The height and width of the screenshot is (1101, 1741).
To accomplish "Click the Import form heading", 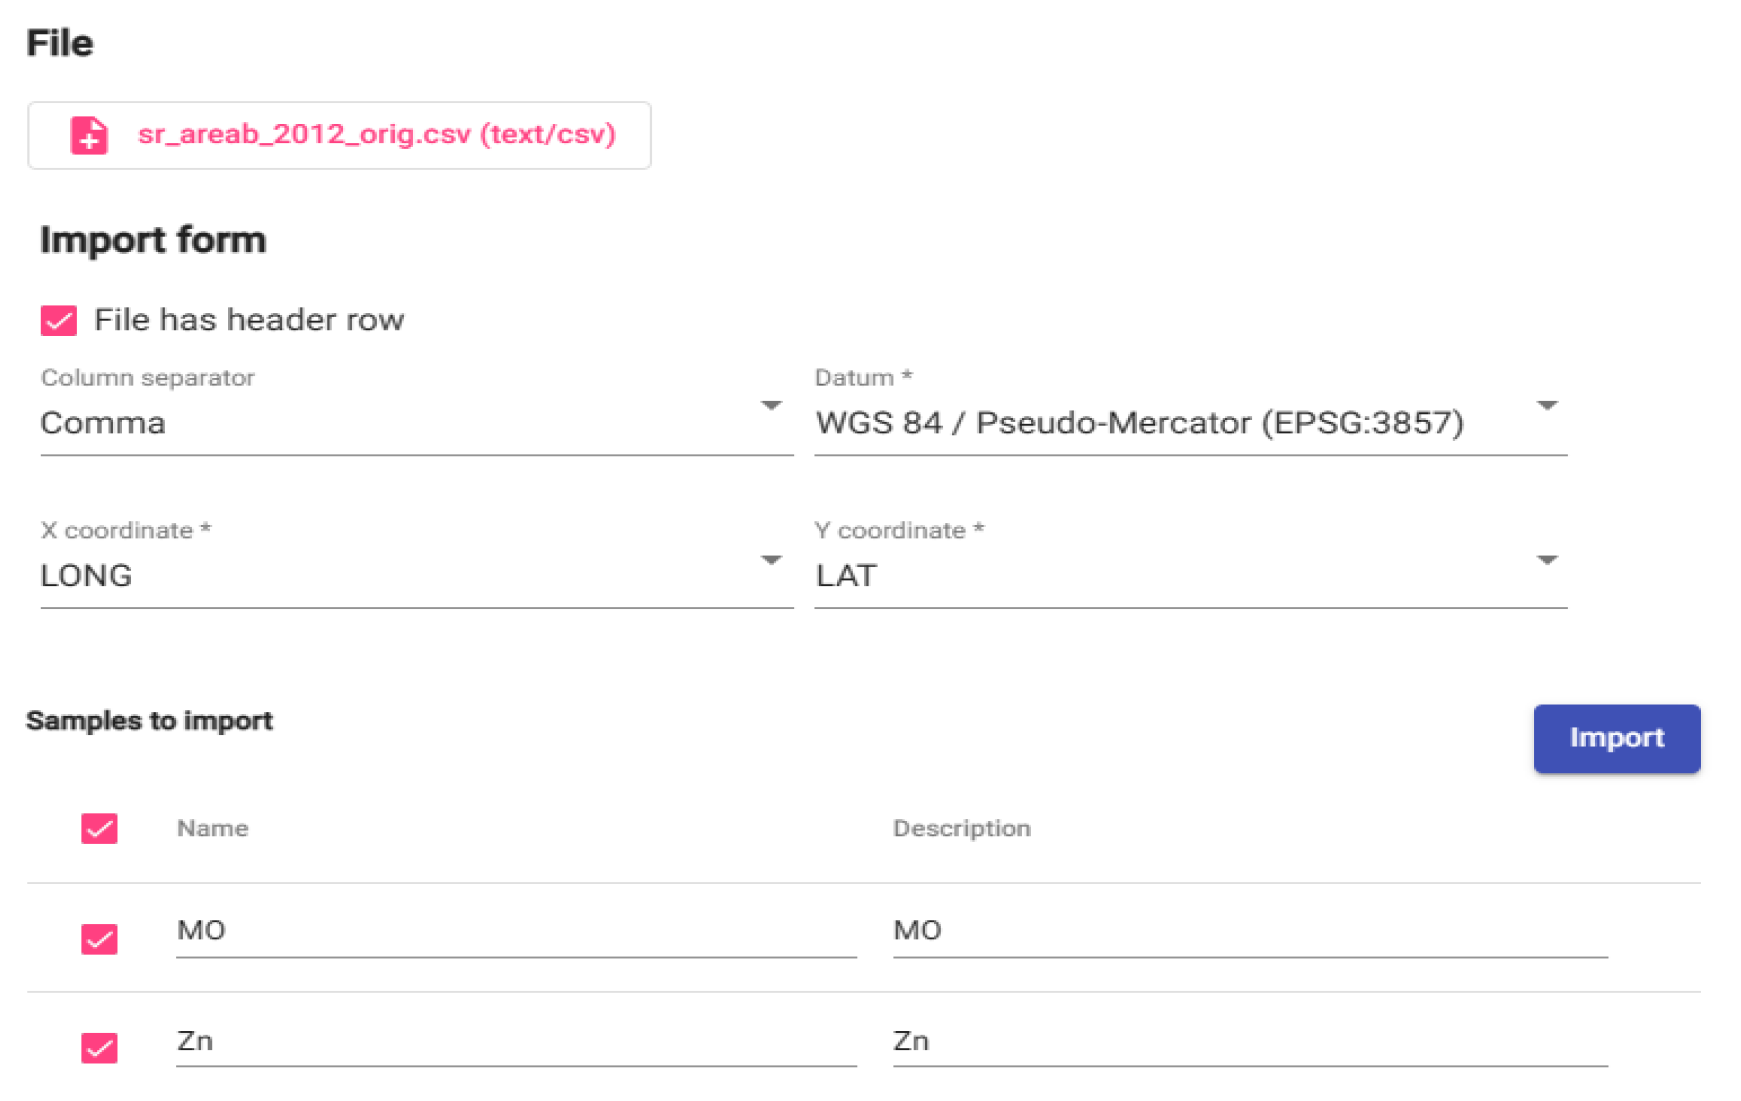I will (153, 240).
